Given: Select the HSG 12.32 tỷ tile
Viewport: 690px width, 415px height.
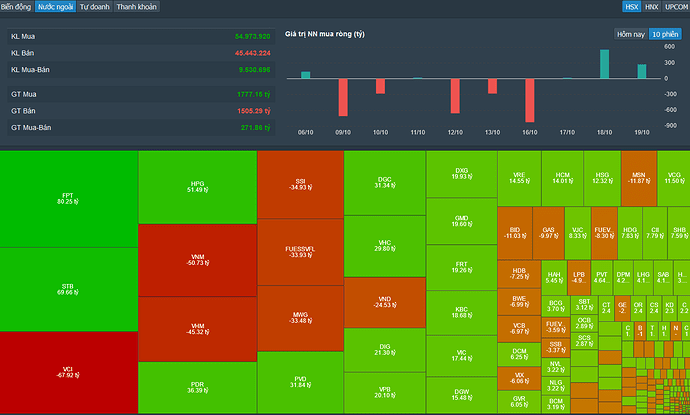Looking at the screenshot, I should [x=602, y=178].
